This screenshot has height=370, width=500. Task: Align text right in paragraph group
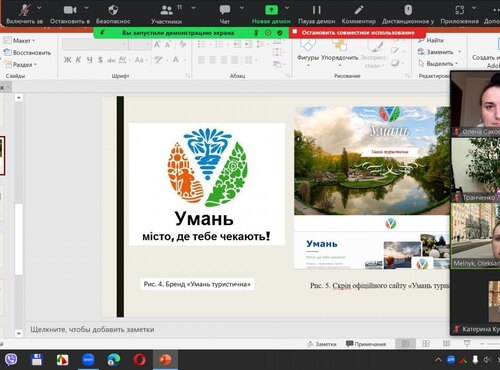[x=224, y=60]
